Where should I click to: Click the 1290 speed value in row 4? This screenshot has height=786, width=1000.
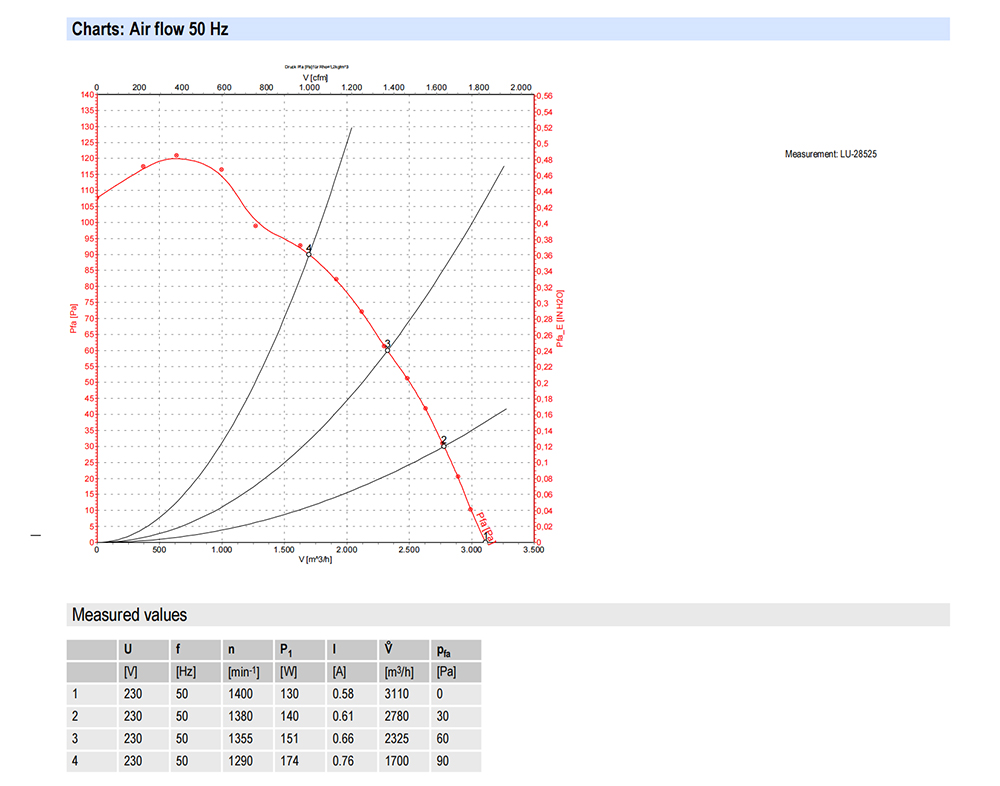pyautogui.click(x=241, y=762)
